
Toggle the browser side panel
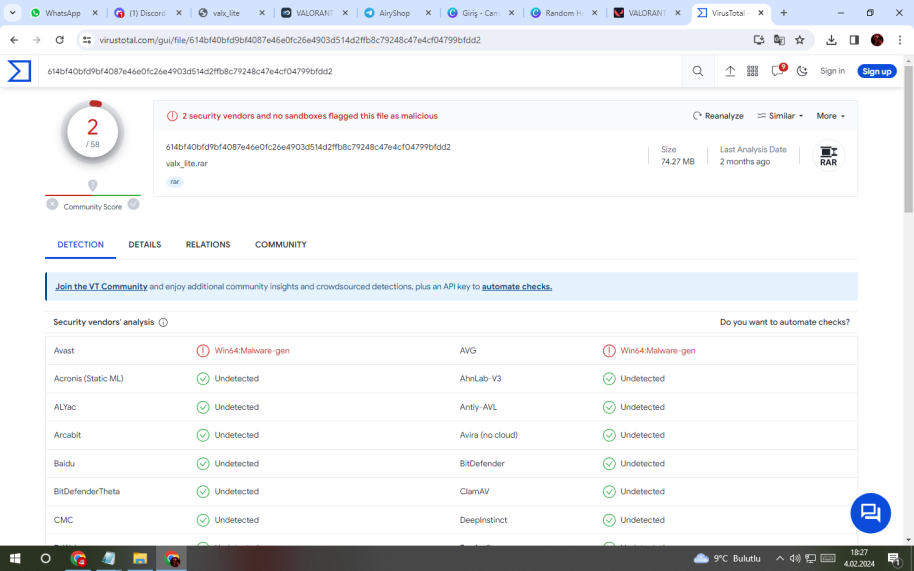(x=854, y=40)
